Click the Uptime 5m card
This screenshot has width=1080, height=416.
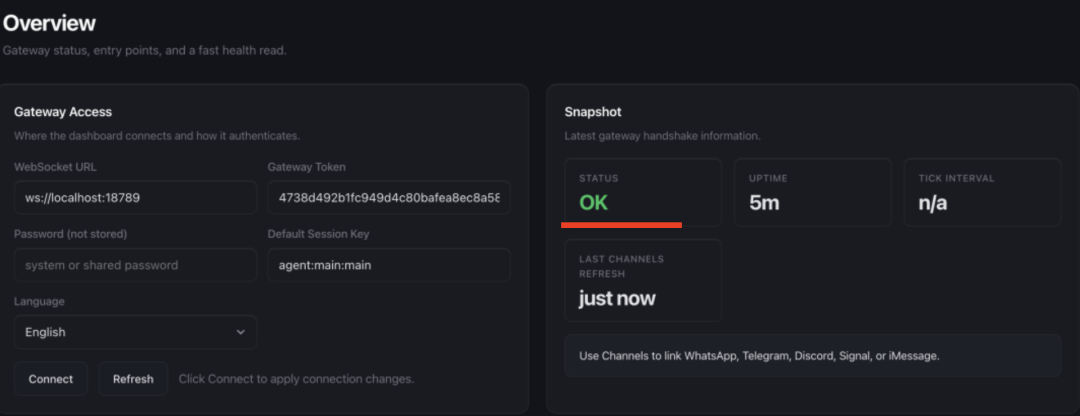pos(812,192)
